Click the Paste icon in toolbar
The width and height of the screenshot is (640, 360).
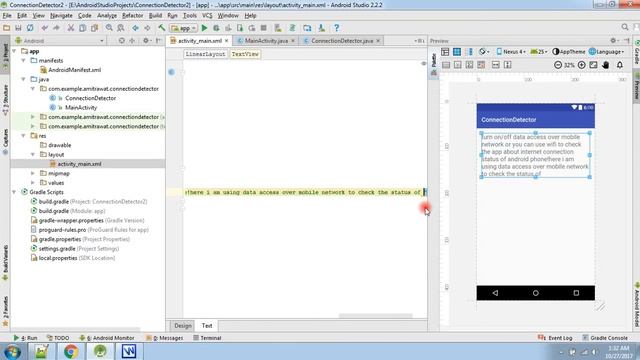[94, 28]
